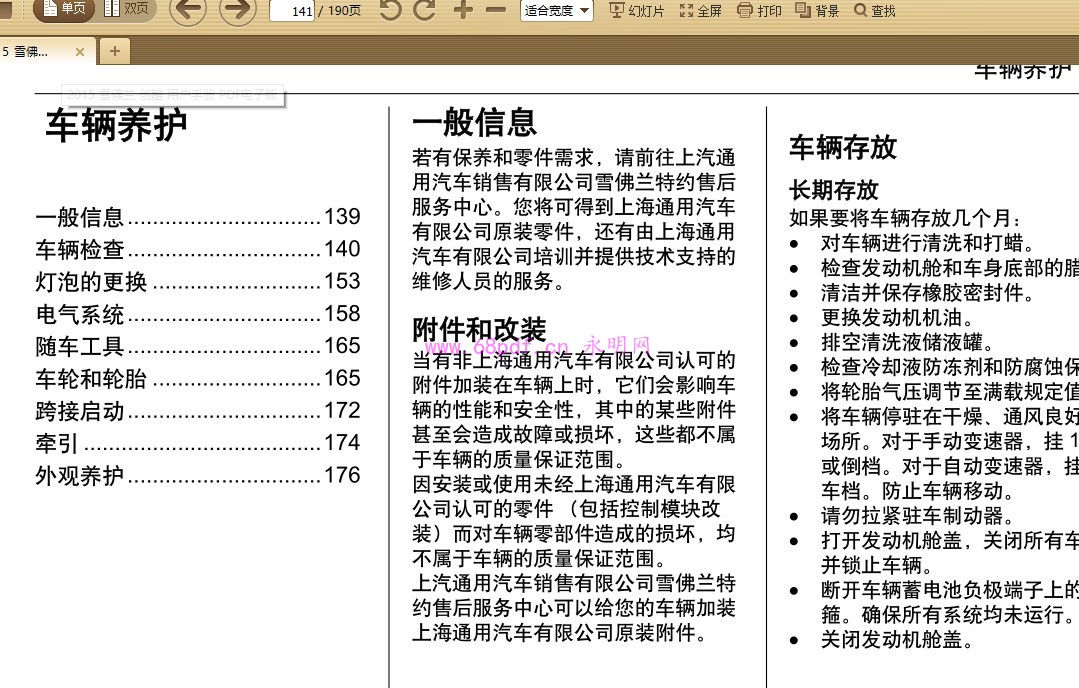Viewport: 1079px width, 688px height.
Task: Click TOC entry 跨接启动 172
Action: coord(198,411)
